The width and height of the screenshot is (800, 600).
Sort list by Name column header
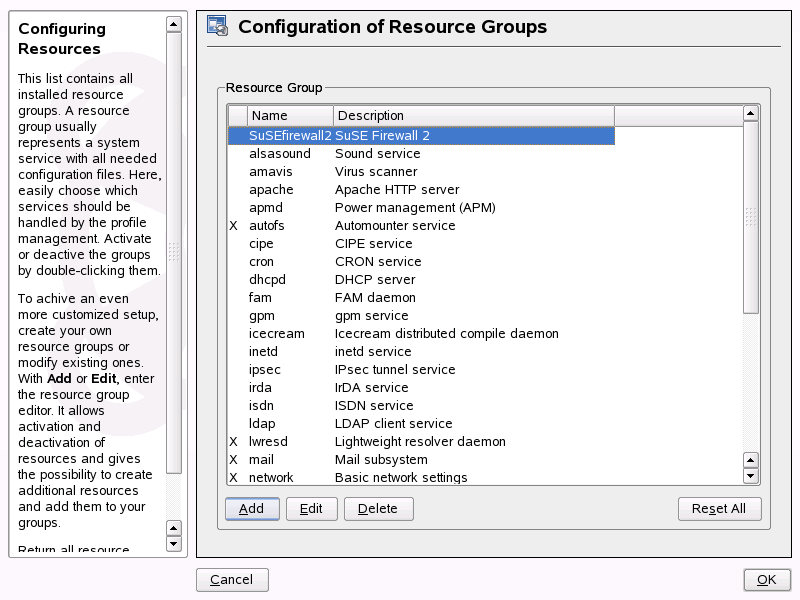(x=289, y=116)
